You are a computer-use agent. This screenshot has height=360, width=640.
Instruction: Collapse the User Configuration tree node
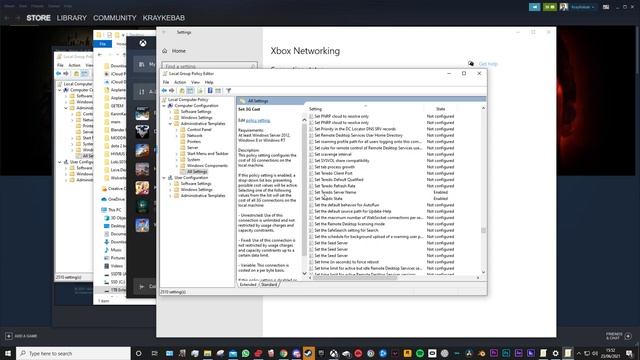tap(164, 178)
